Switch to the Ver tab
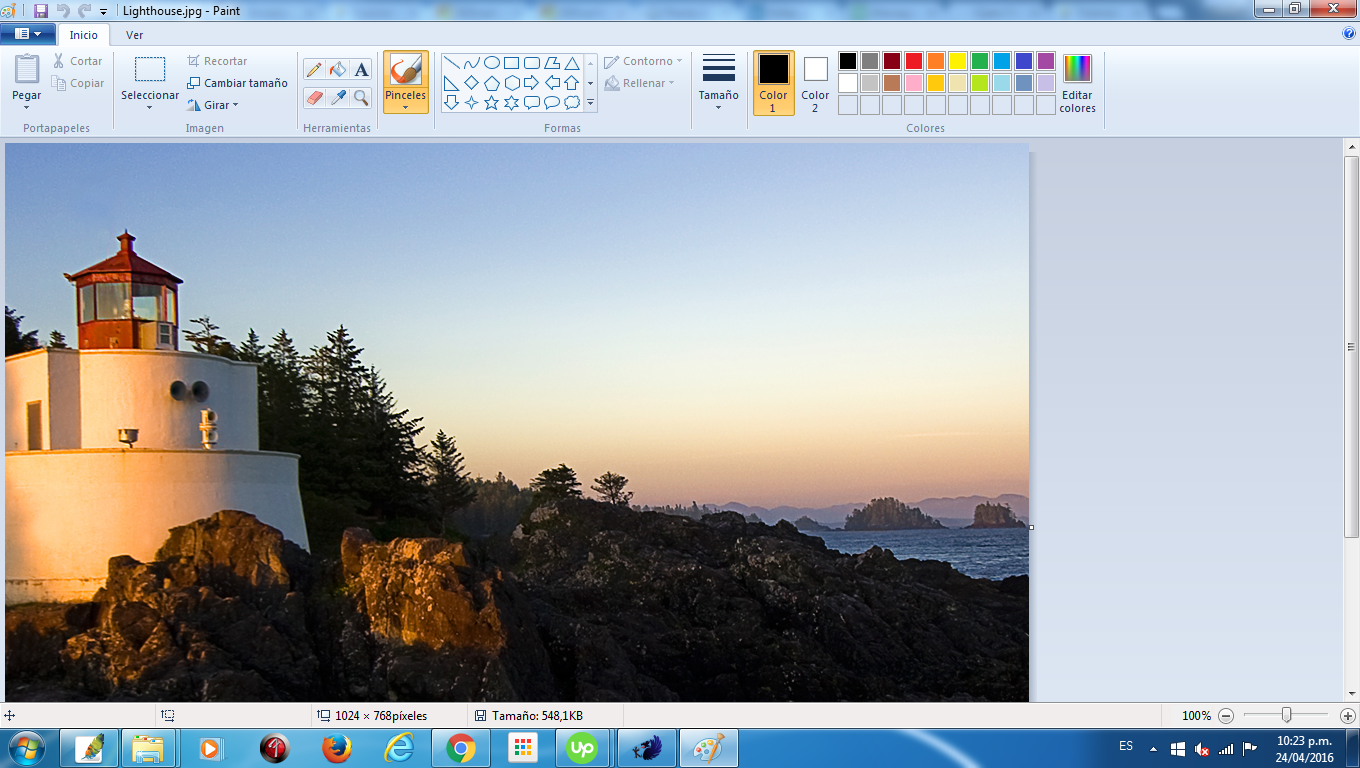 (134, 35)
